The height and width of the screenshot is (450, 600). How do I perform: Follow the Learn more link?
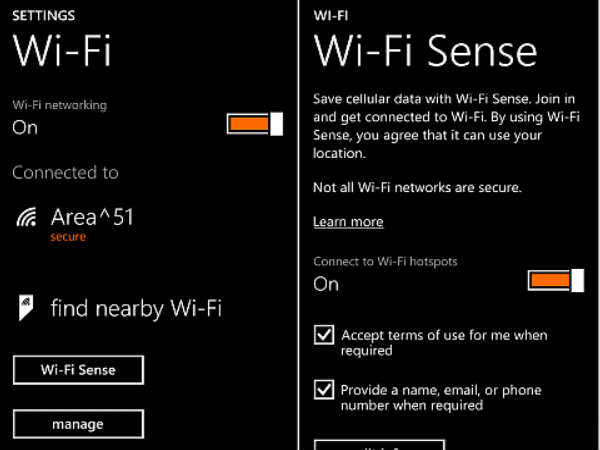(x=348, y=221)
